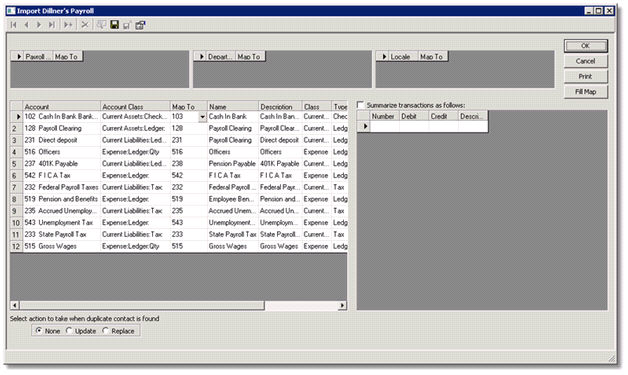The width and height of the screenshot is (628, 375).
Task: Go to previous record toolbar icon
Action: tap(26, 25)
